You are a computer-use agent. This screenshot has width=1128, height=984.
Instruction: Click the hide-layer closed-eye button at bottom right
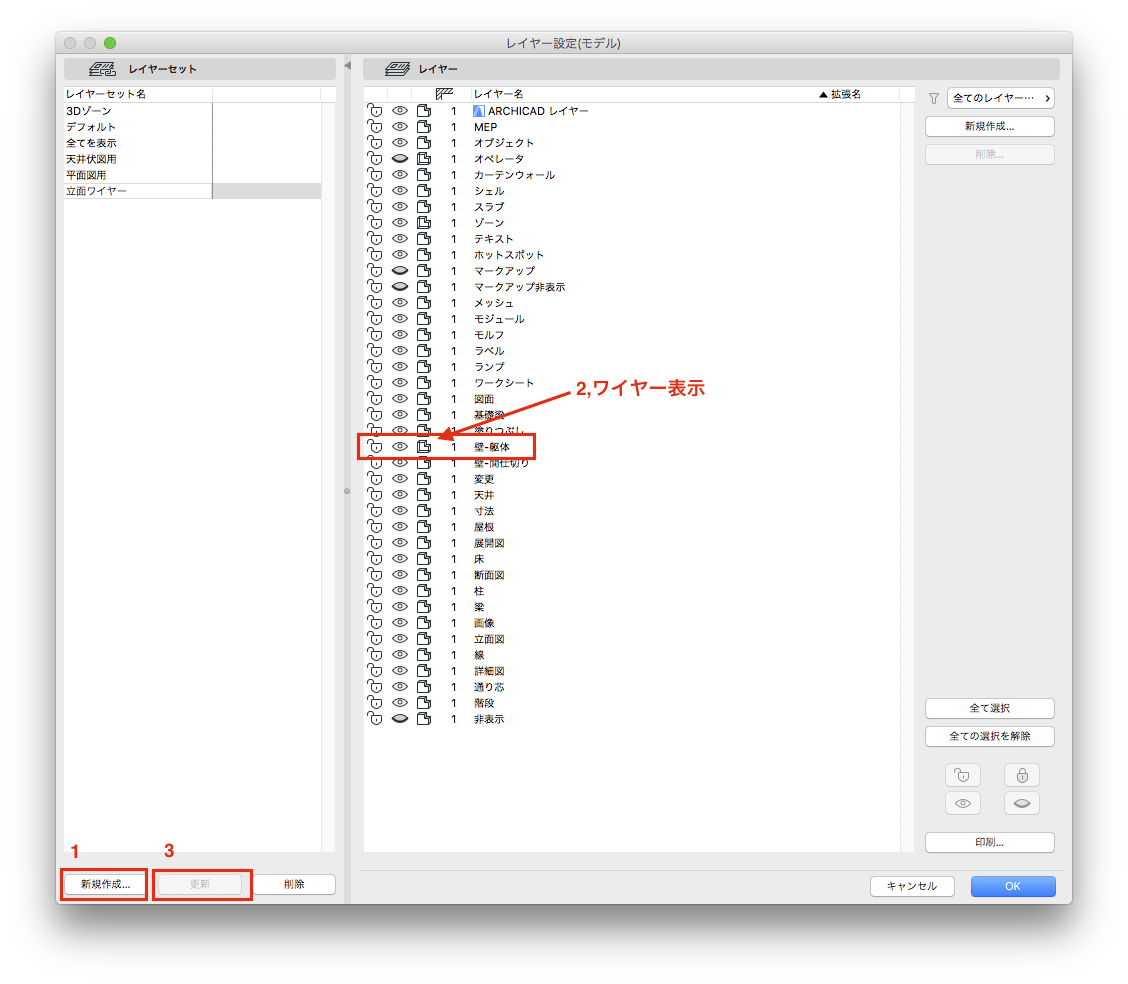click(x=1022, y=803)
